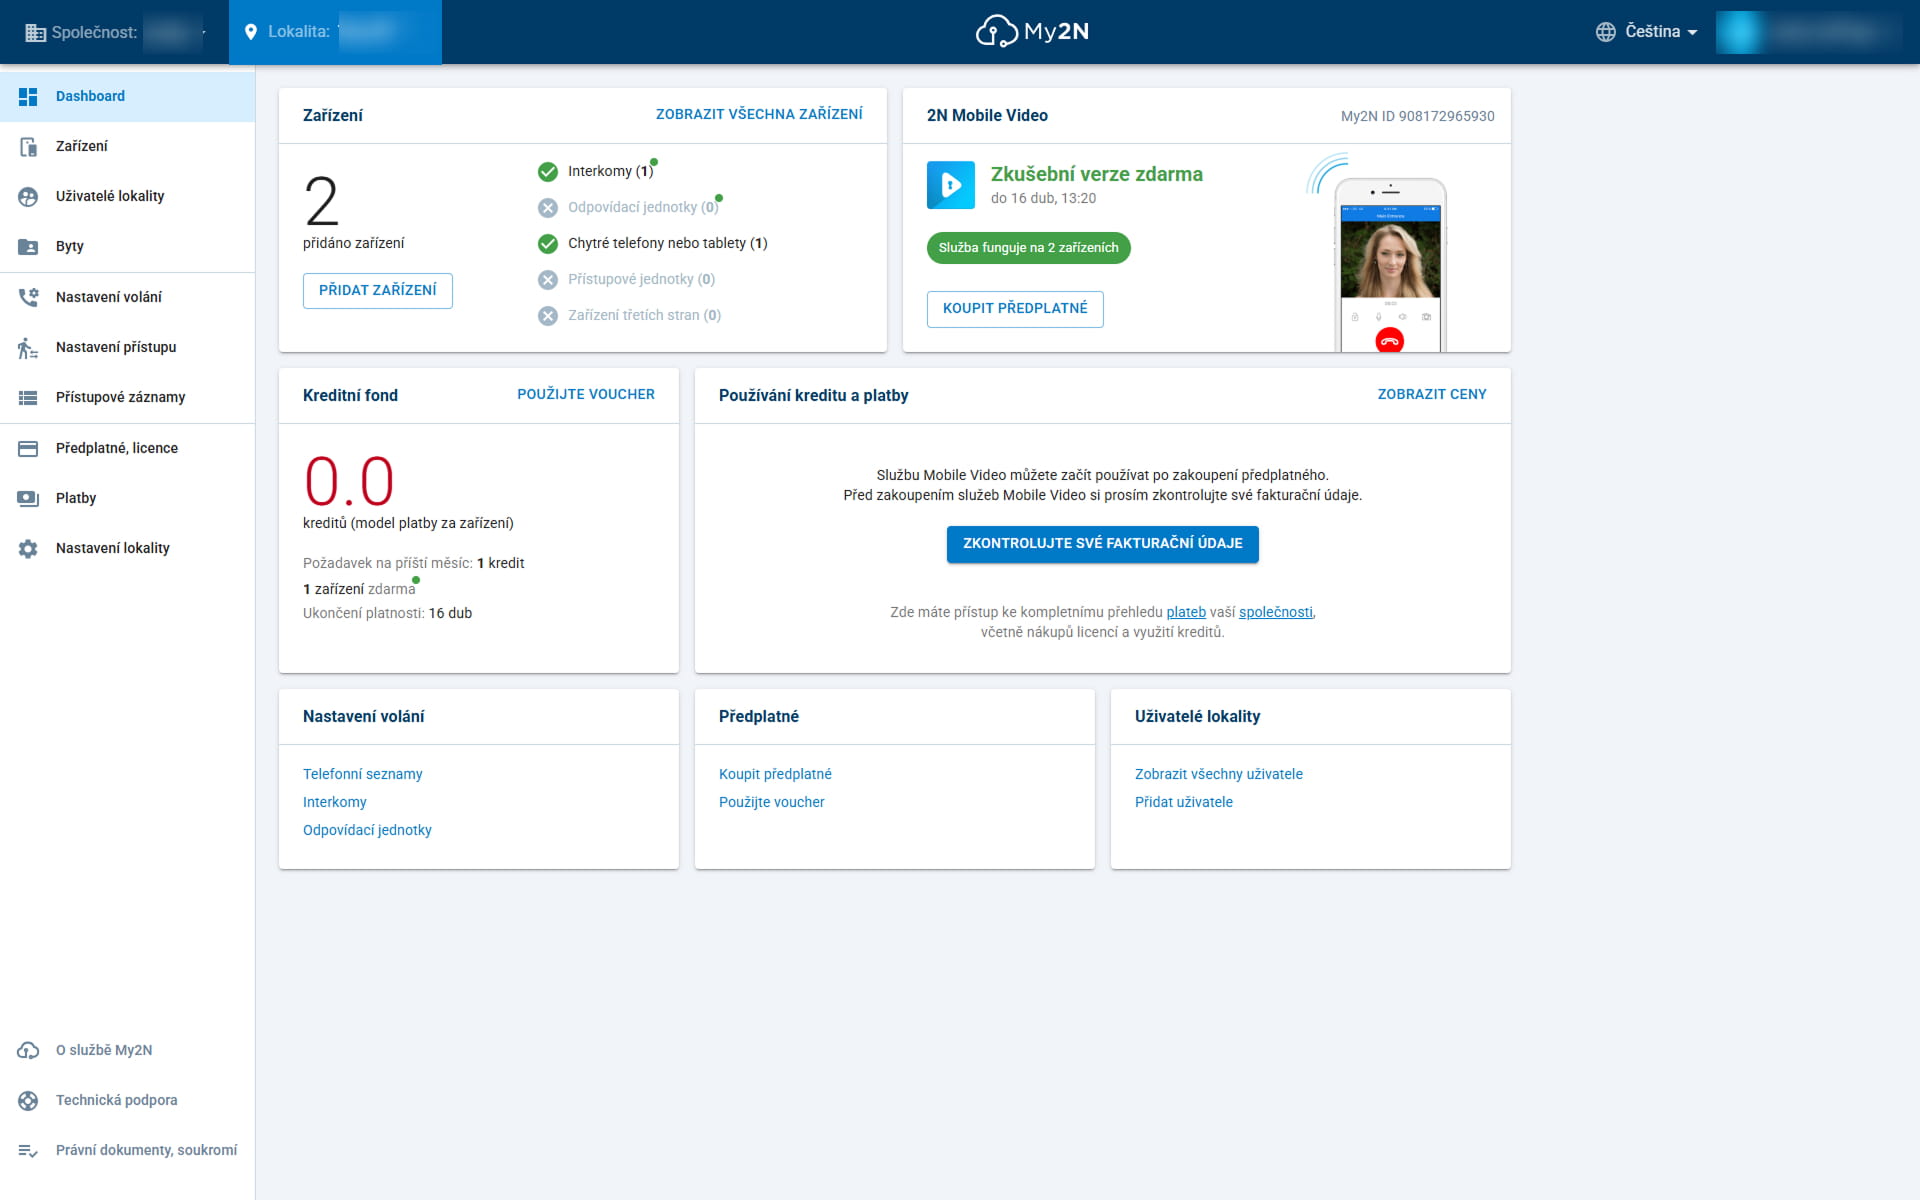Click the Zařízení devices icon in sidebar
This screenshot has height=1200, width=1920.
[x=28, y=146]
